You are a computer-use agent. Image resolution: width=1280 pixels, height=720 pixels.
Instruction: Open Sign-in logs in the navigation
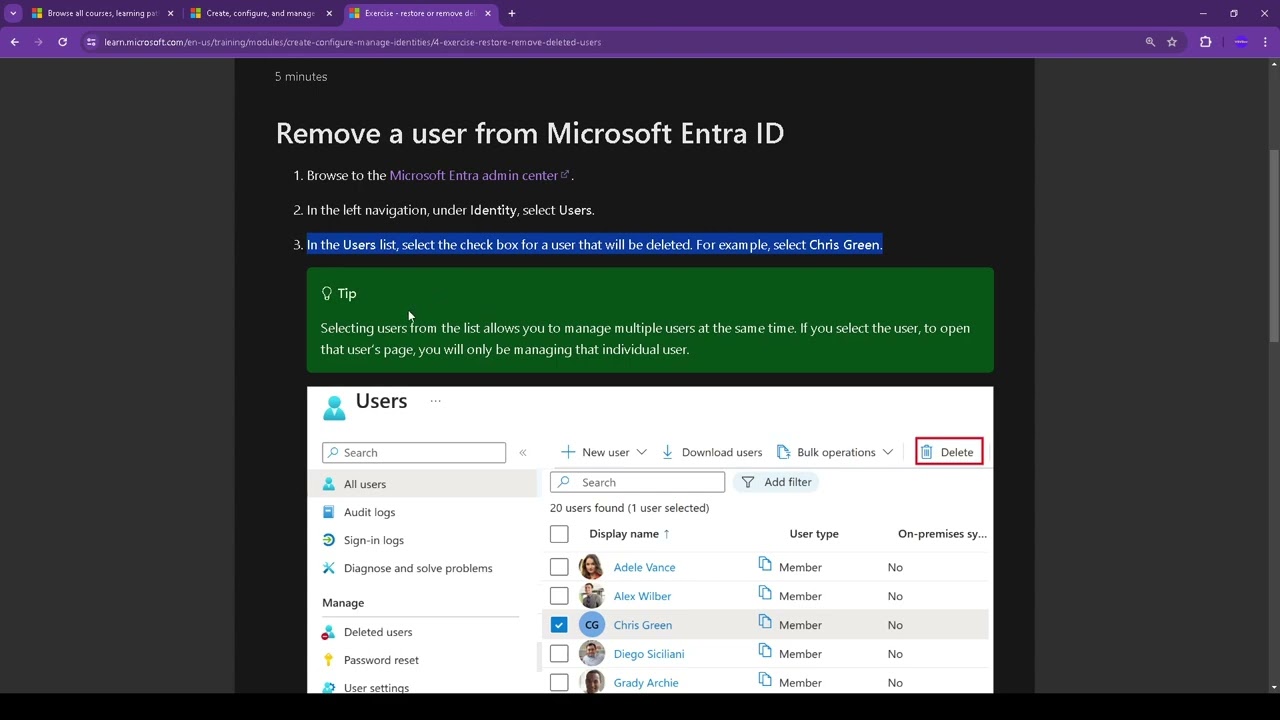pos(374,540)
